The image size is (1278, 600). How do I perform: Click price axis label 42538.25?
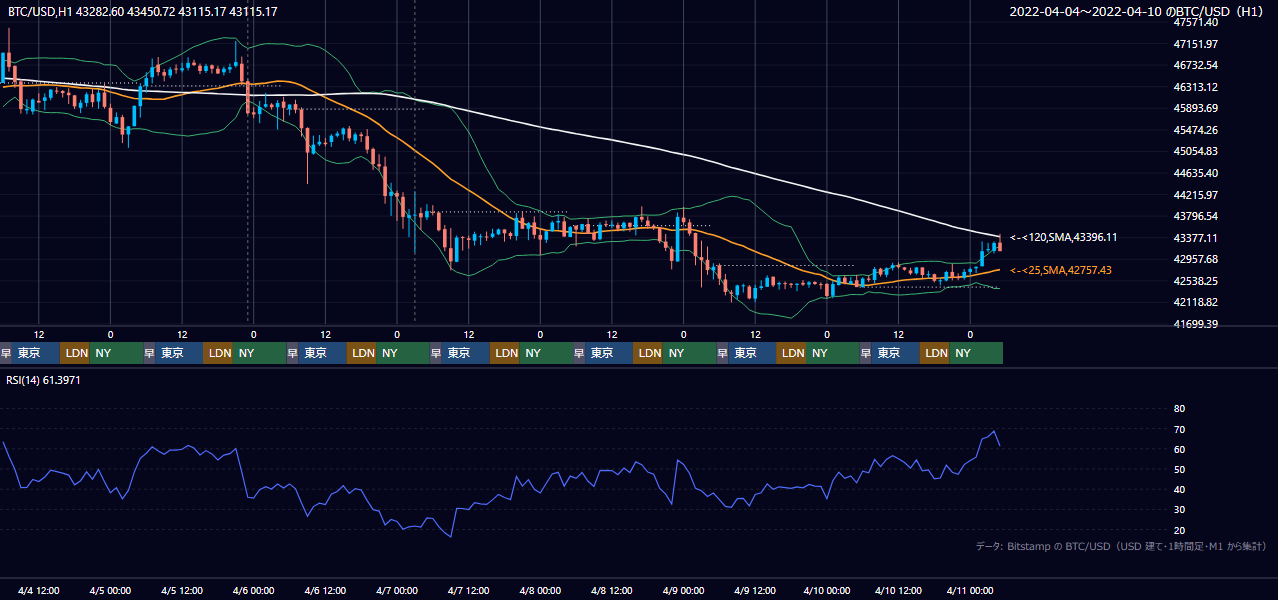coord(1196,281)
